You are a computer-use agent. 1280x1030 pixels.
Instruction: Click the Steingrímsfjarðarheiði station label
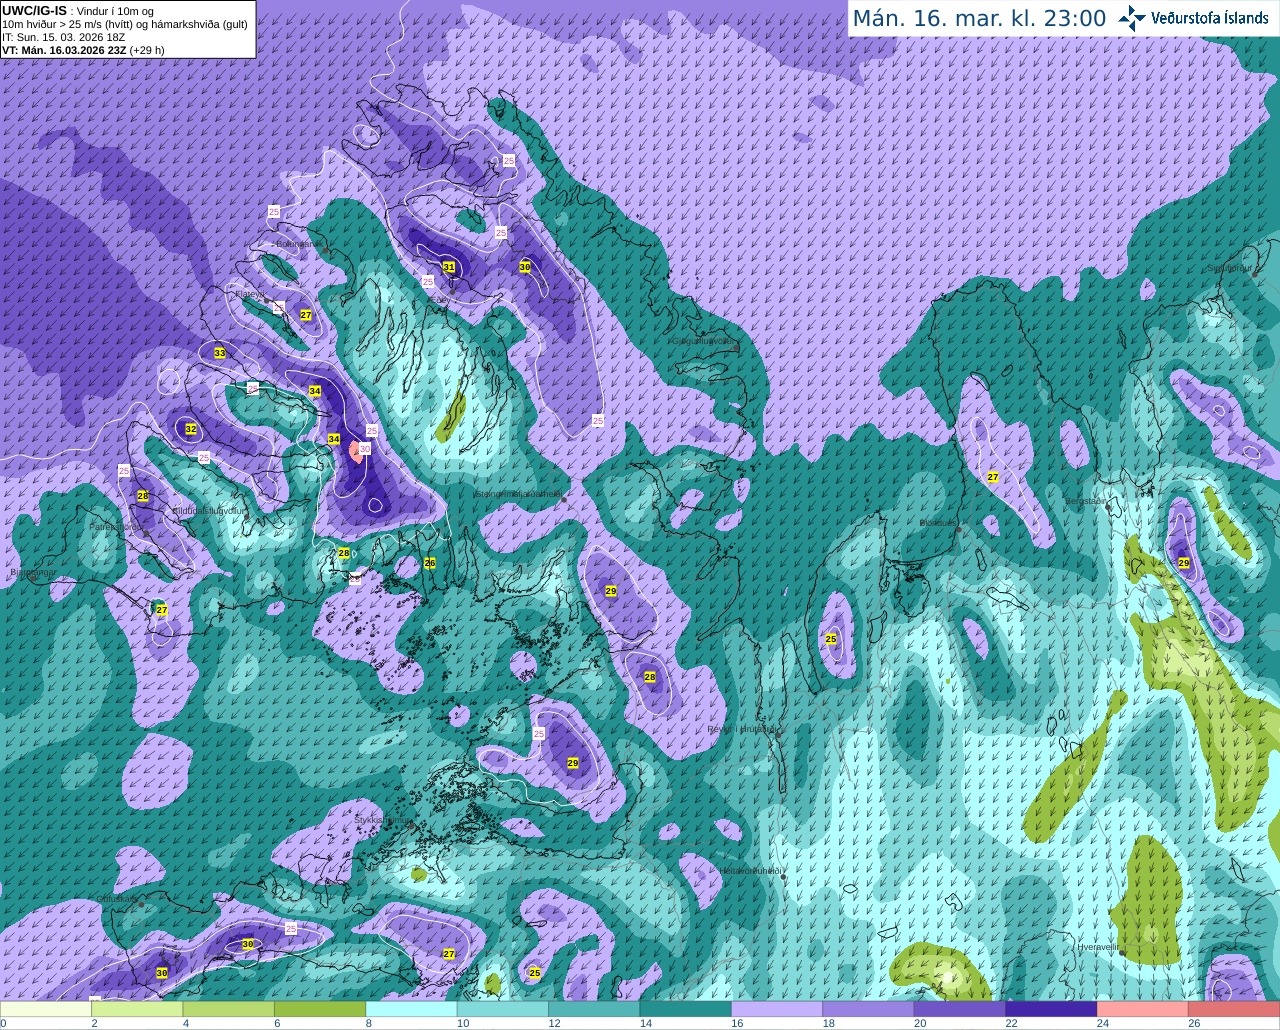[518, 493]
